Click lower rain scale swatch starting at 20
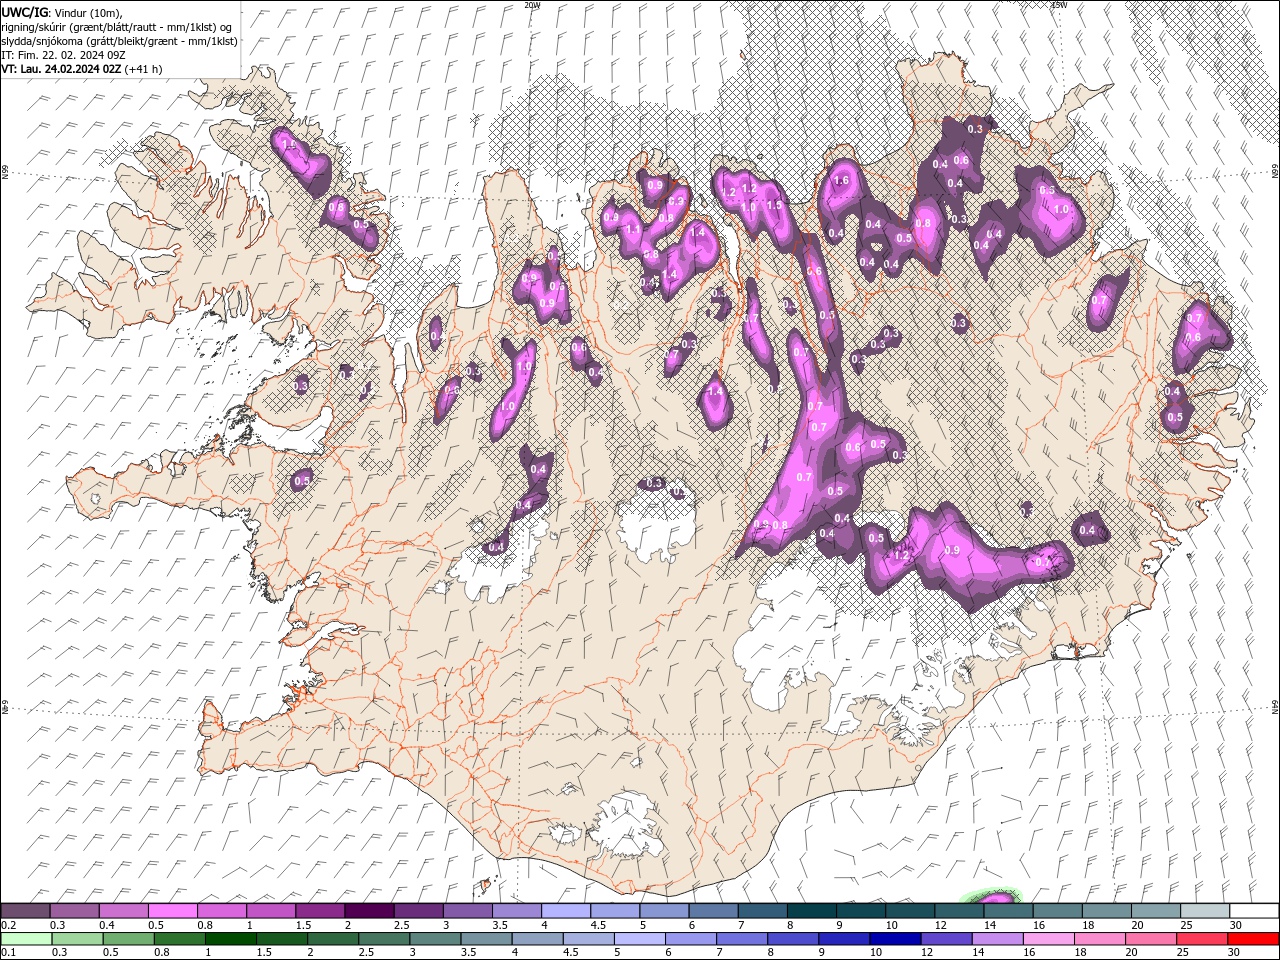The width and height of the screenshot is (1280, 960). coord(1151,939)
